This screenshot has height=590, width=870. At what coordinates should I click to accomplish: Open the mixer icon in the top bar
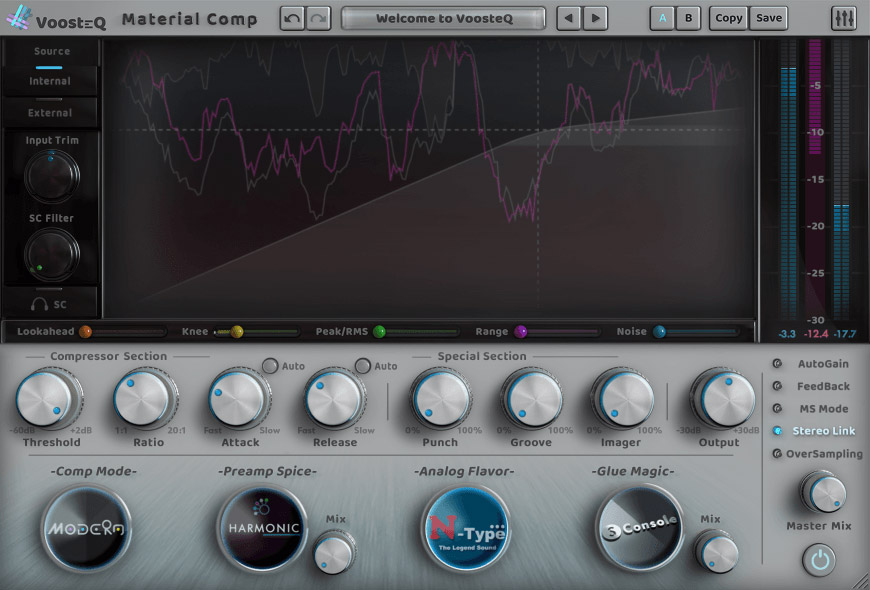click(845, 17)
